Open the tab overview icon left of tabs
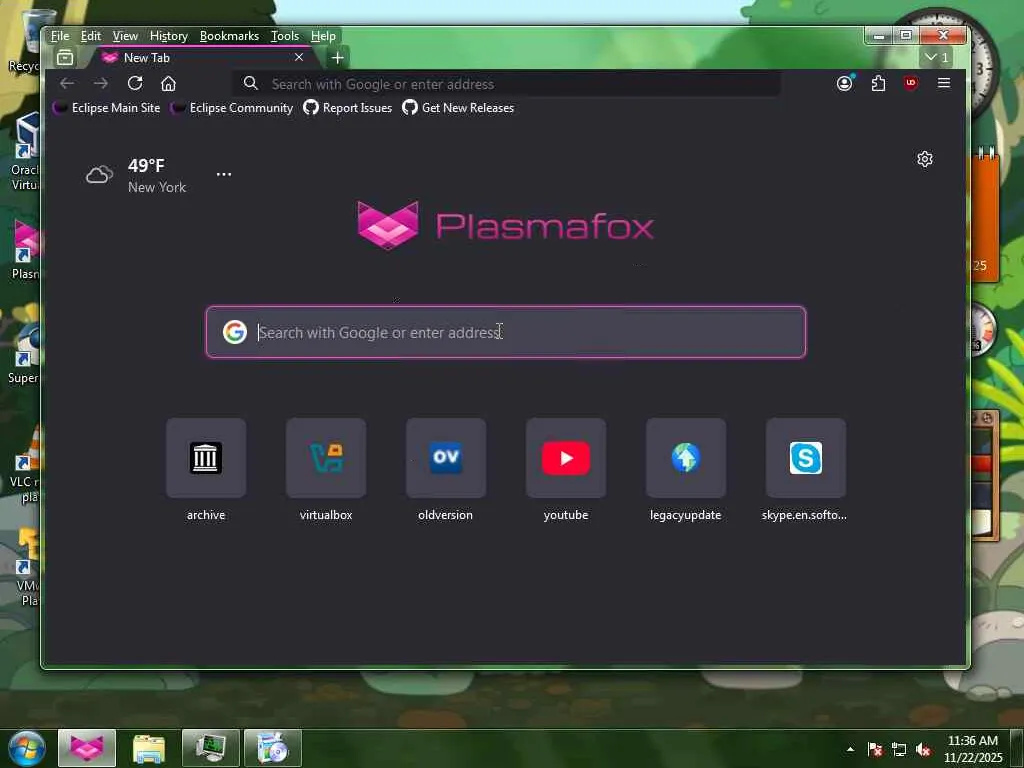Image resolution: width=1024 pixels, height=768 pixels. tap(65, 57)
